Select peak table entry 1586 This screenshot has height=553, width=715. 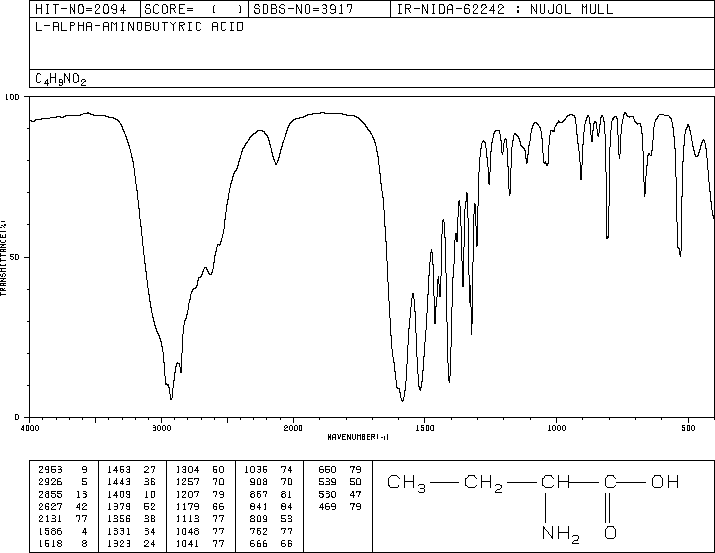(x=50, y=531)
